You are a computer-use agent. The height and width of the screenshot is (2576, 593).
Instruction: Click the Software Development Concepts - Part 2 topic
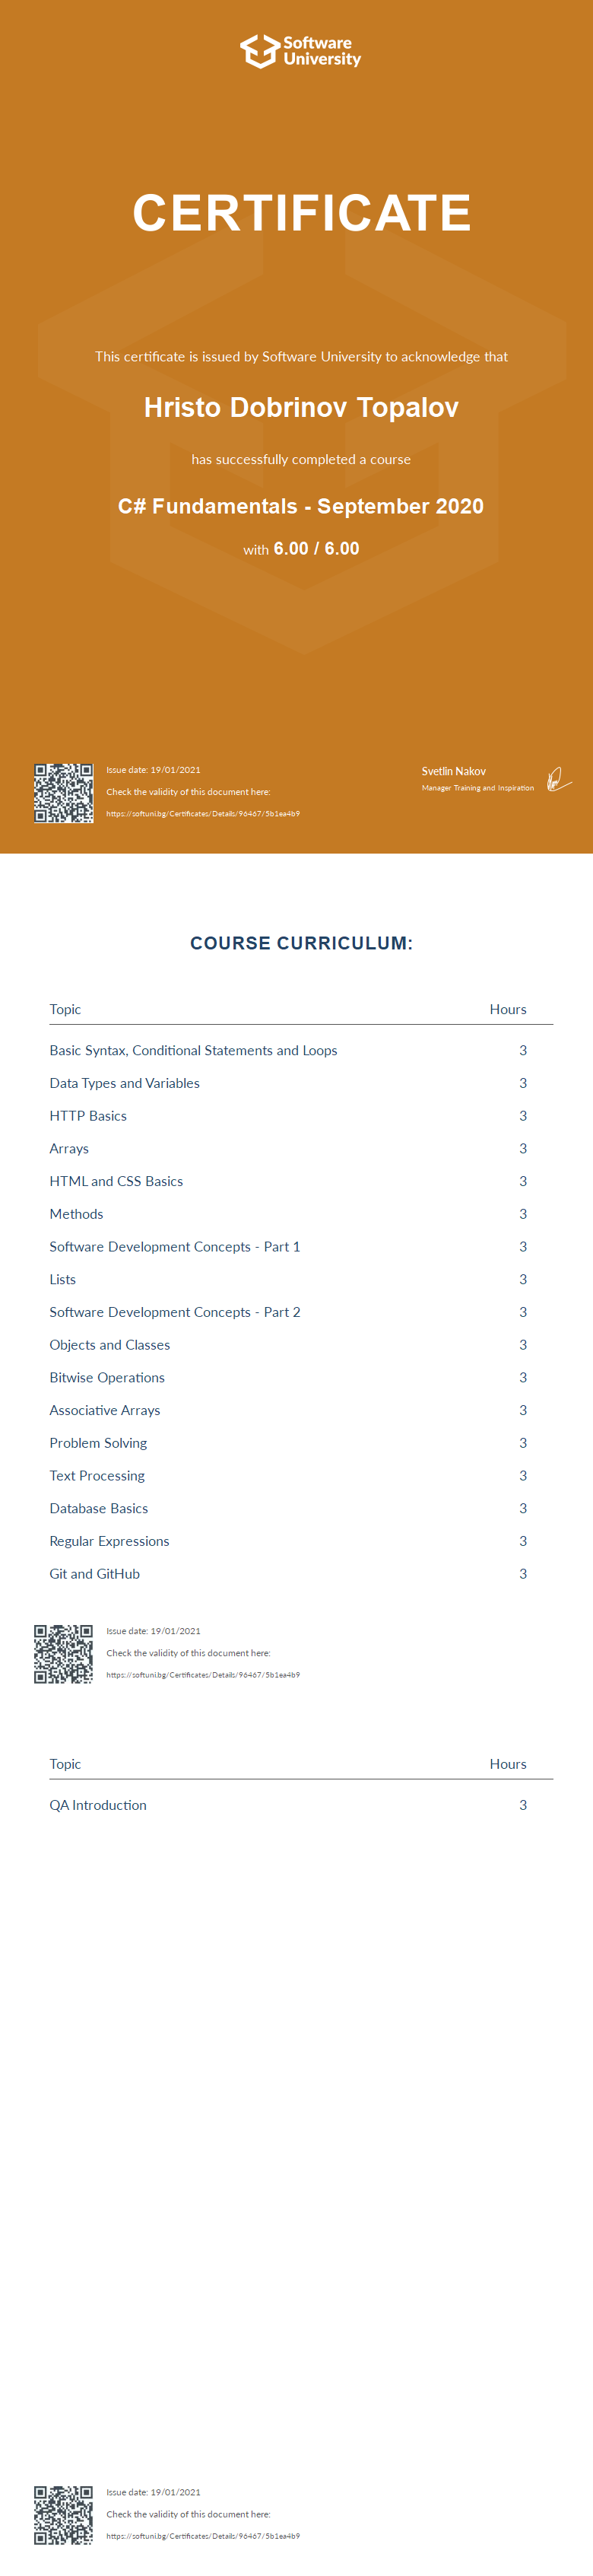(175, 1312)
